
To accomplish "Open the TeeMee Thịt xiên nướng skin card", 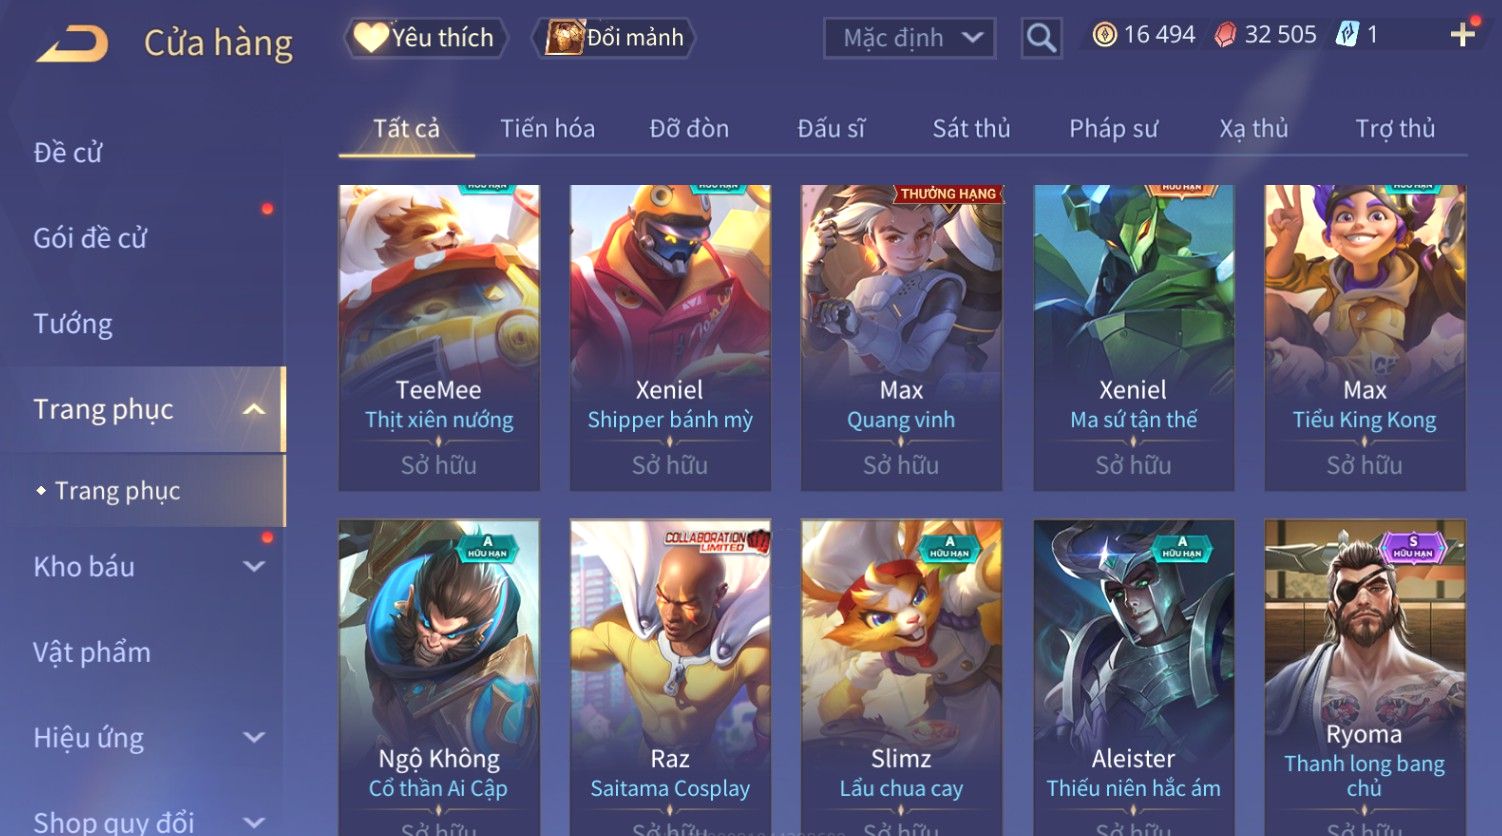I will pos(439,338).
